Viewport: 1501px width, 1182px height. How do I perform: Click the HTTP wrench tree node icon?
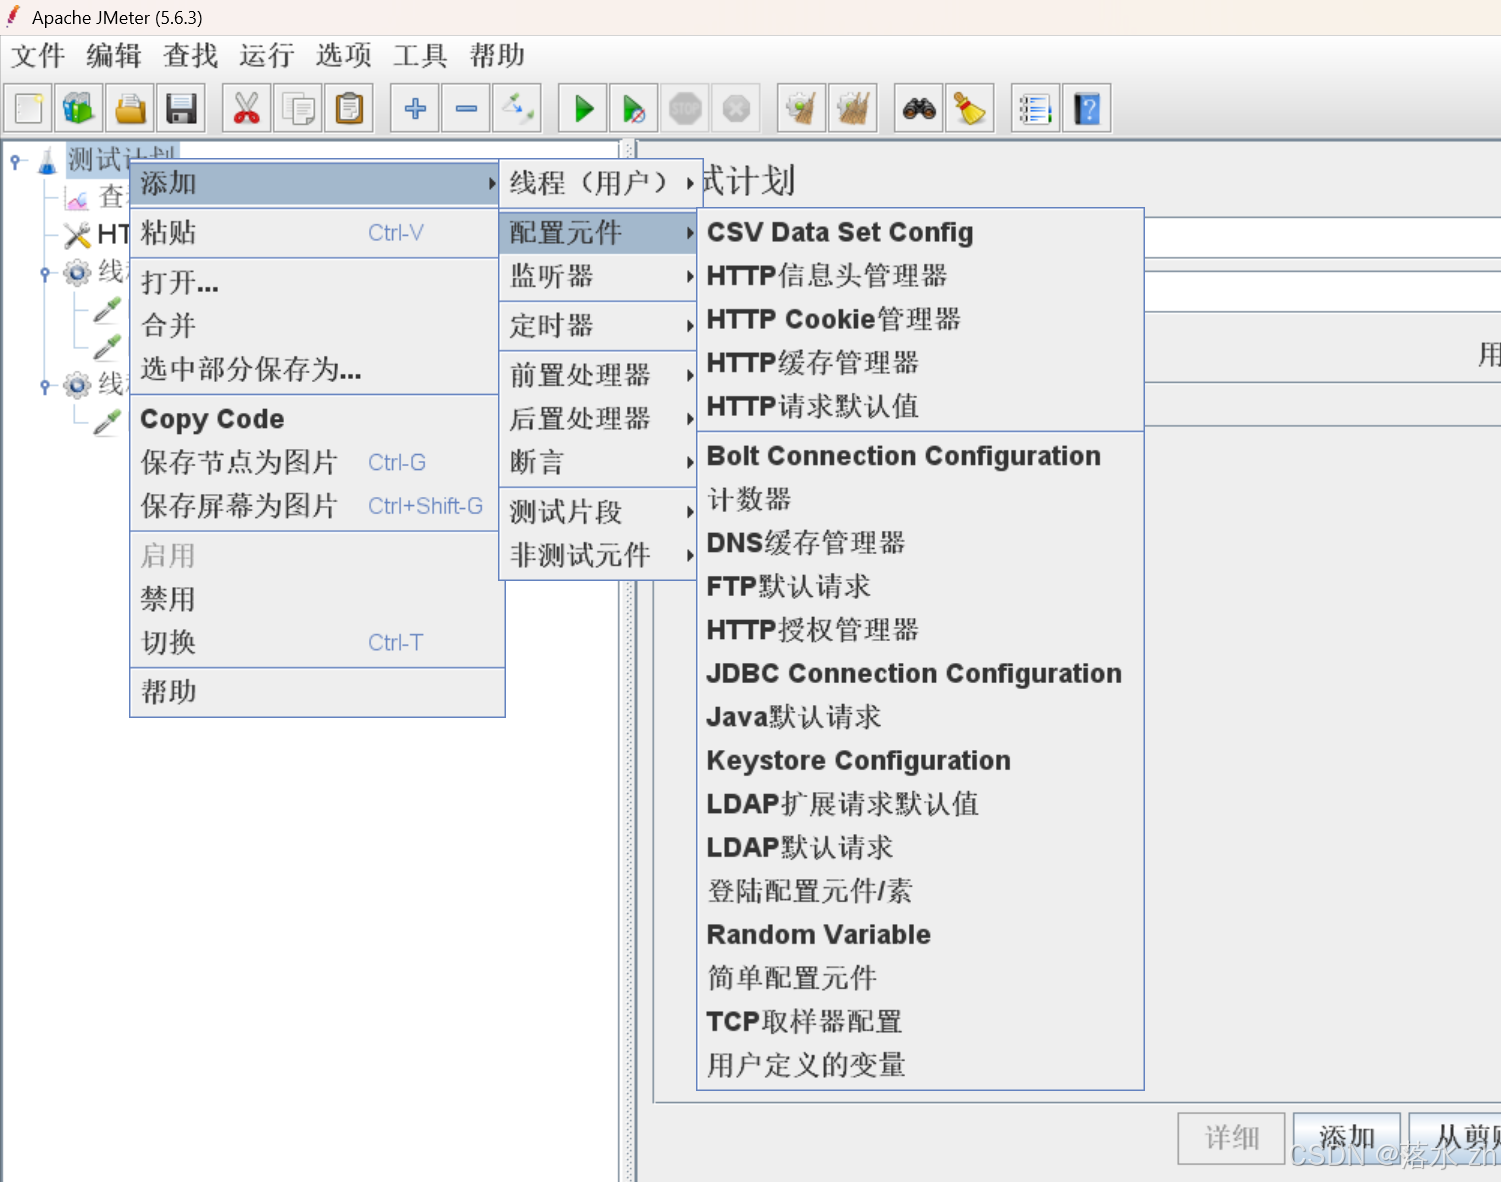pyautogui.click(x=77, y=236)
